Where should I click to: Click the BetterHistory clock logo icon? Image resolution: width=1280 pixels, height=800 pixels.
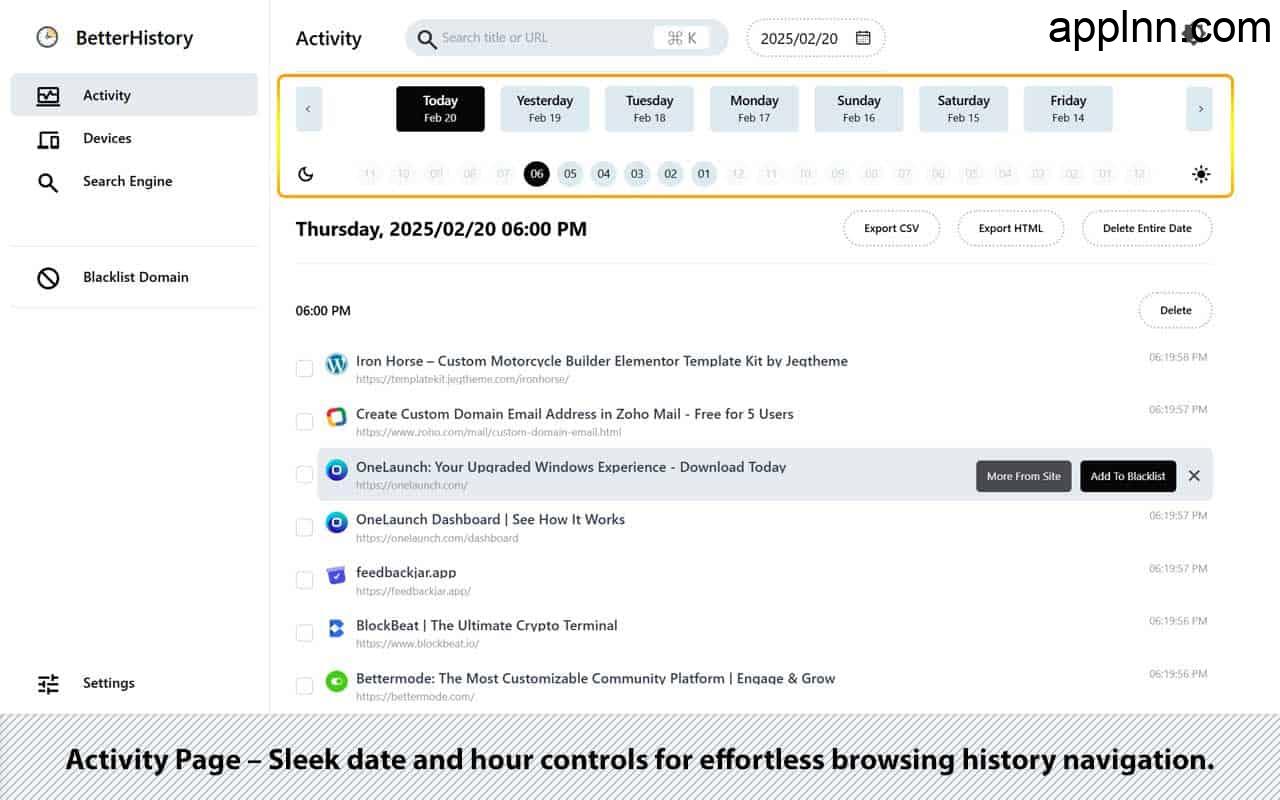pyautogui.click(x=47, y=38)
